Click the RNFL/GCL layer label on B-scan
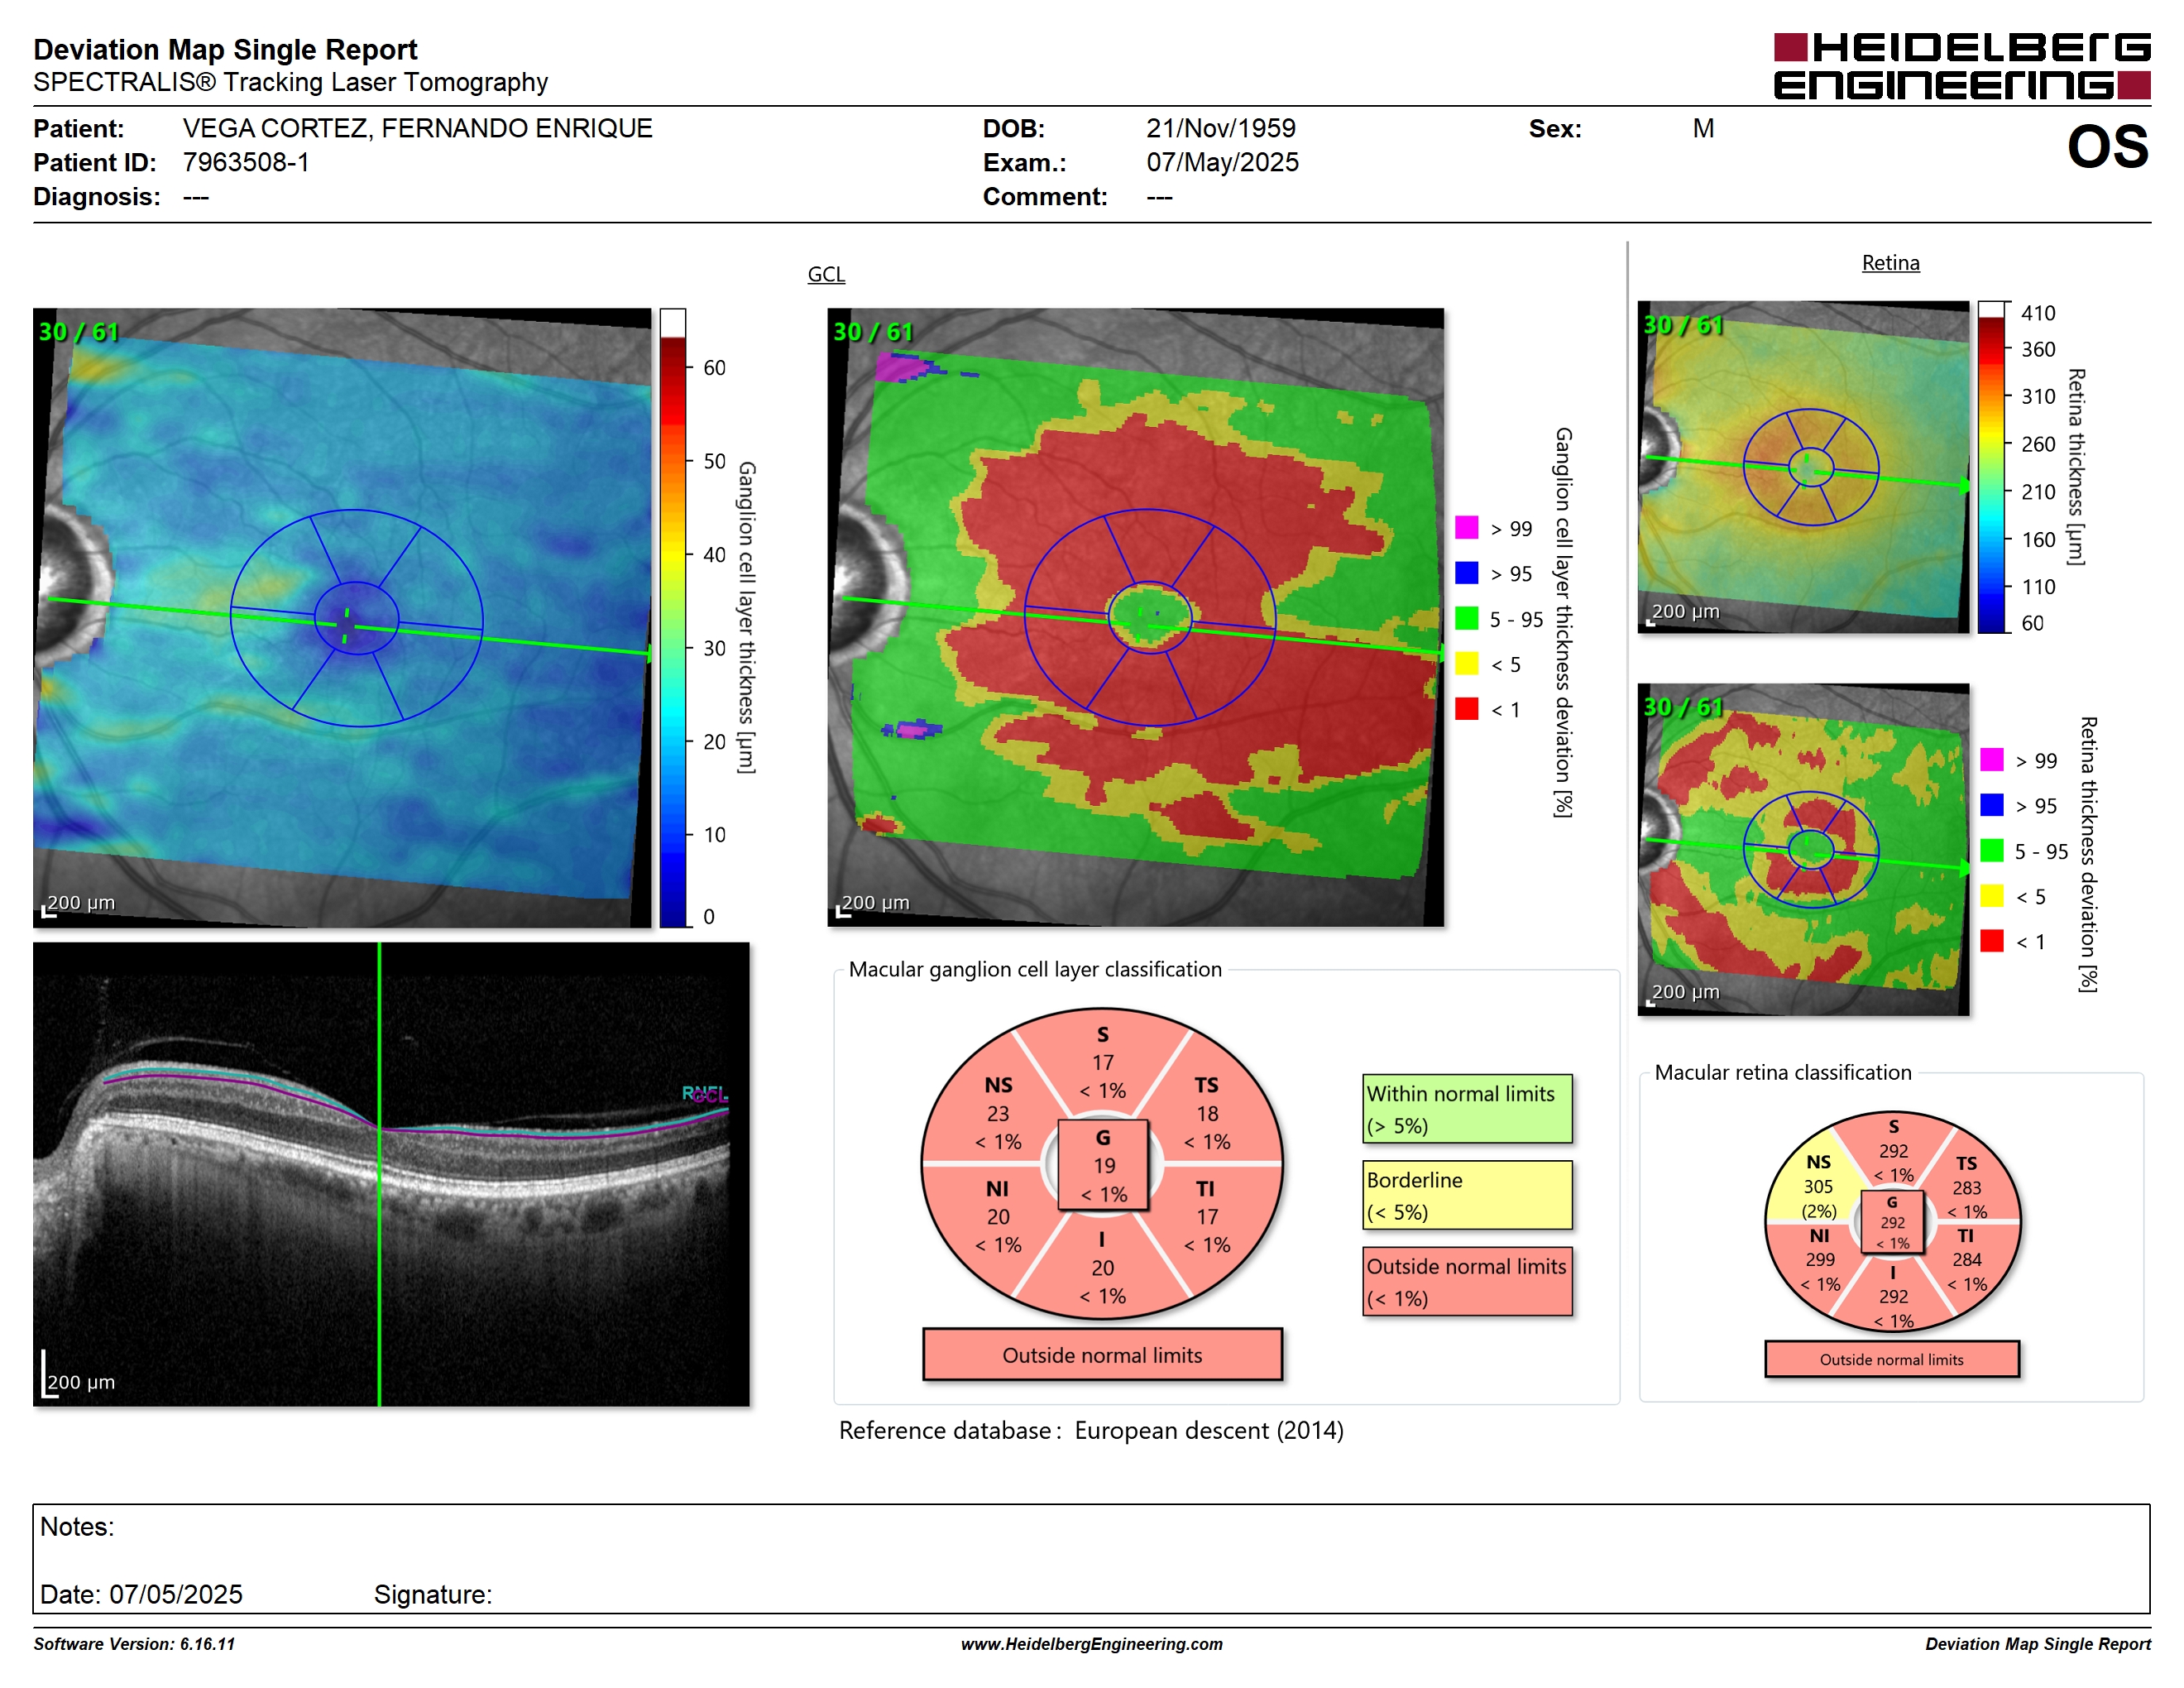2184x1688 pixels. pyautogui.click(x=705, y=1094)
